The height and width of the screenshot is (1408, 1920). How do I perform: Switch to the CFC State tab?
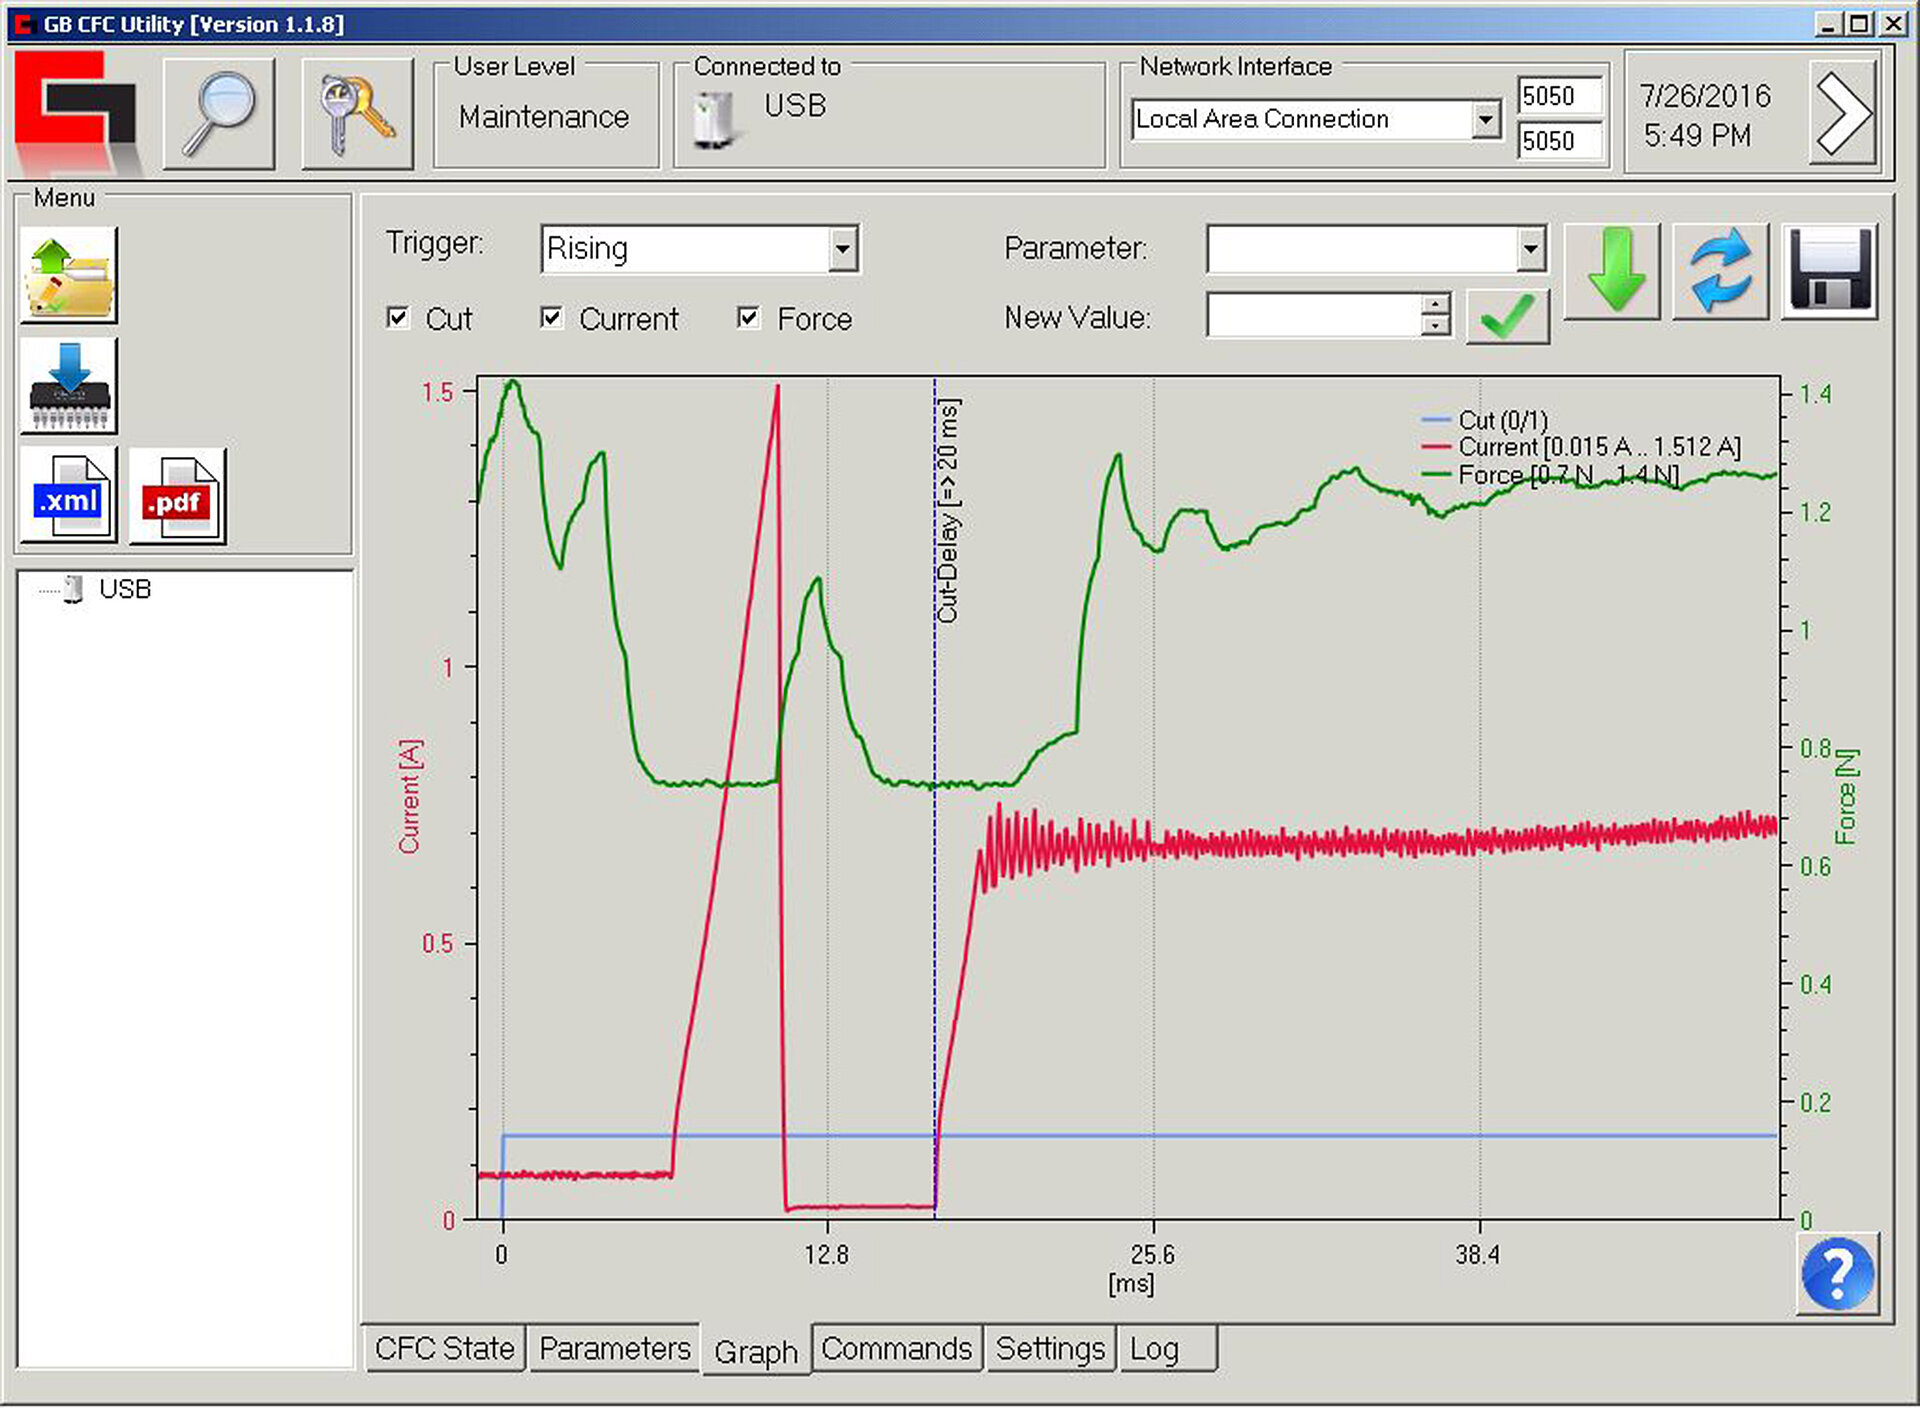pyautogui.click(x=445, y=1348)
